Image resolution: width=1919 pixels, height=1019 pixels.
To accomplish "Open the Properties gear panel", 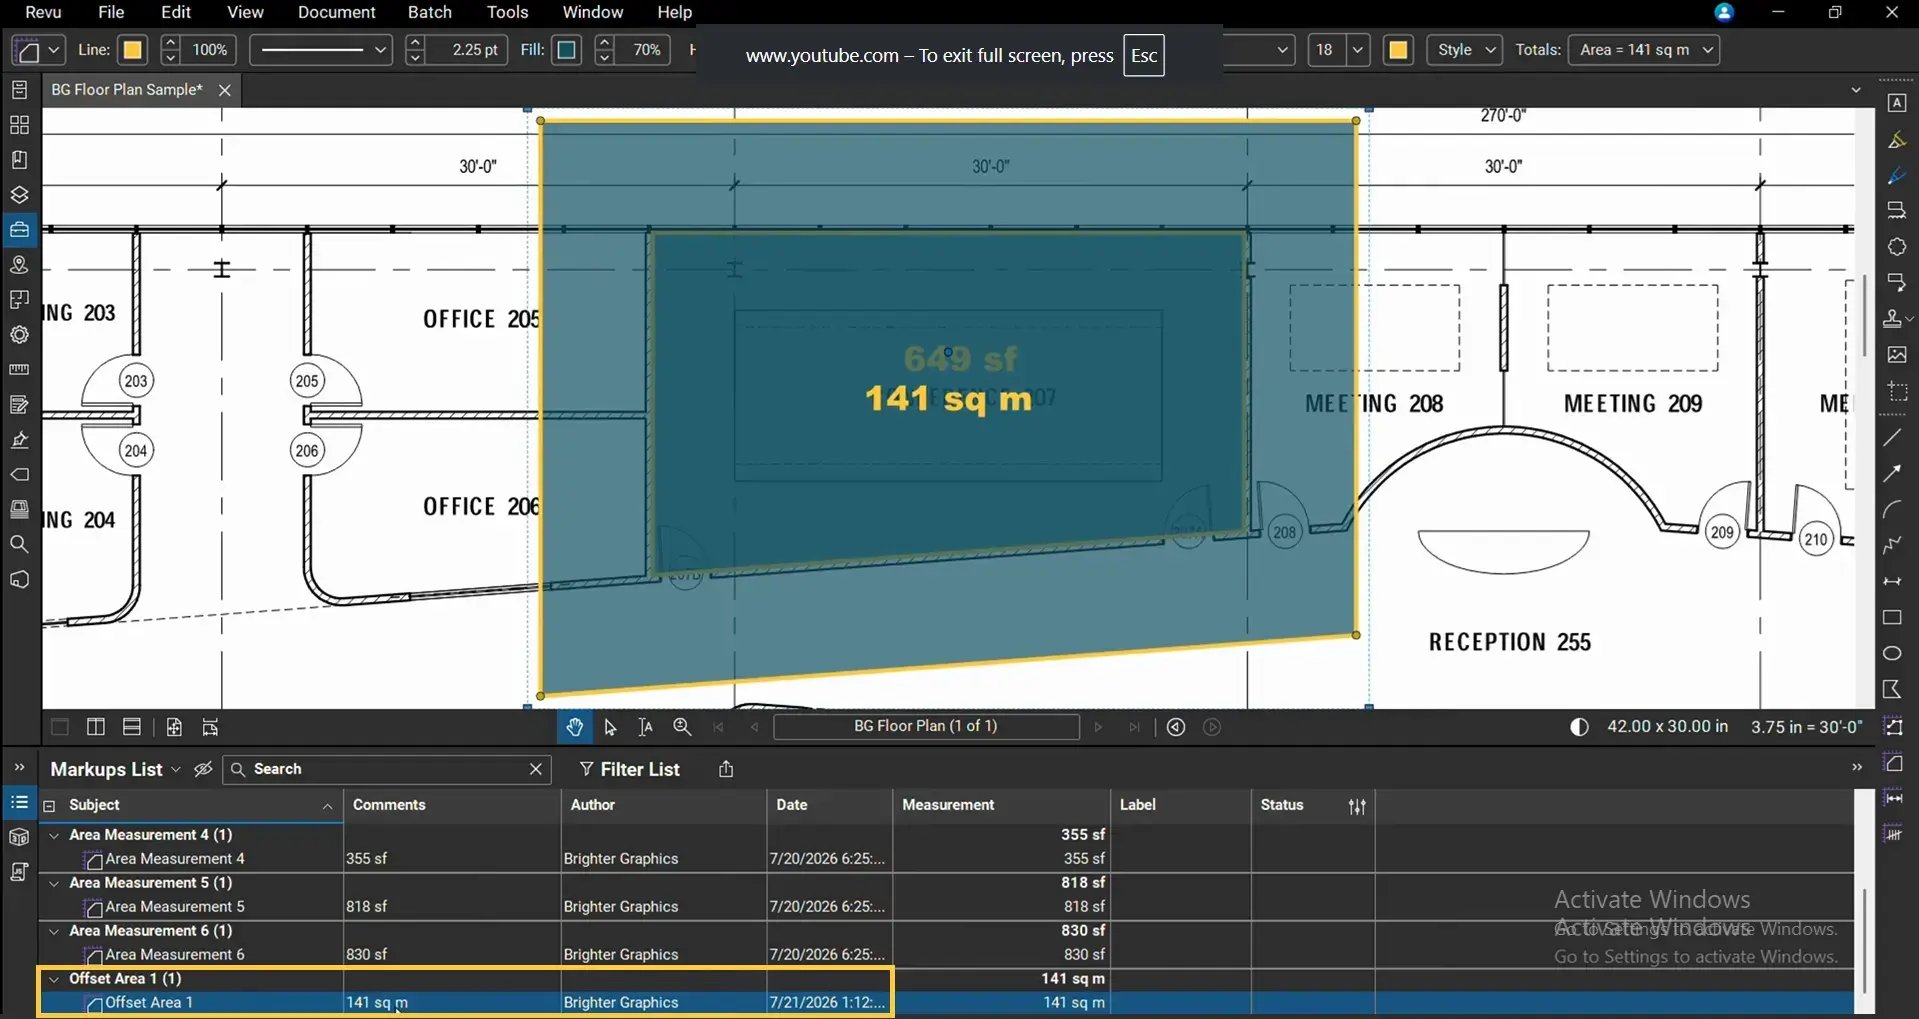I will click(19, 335).
